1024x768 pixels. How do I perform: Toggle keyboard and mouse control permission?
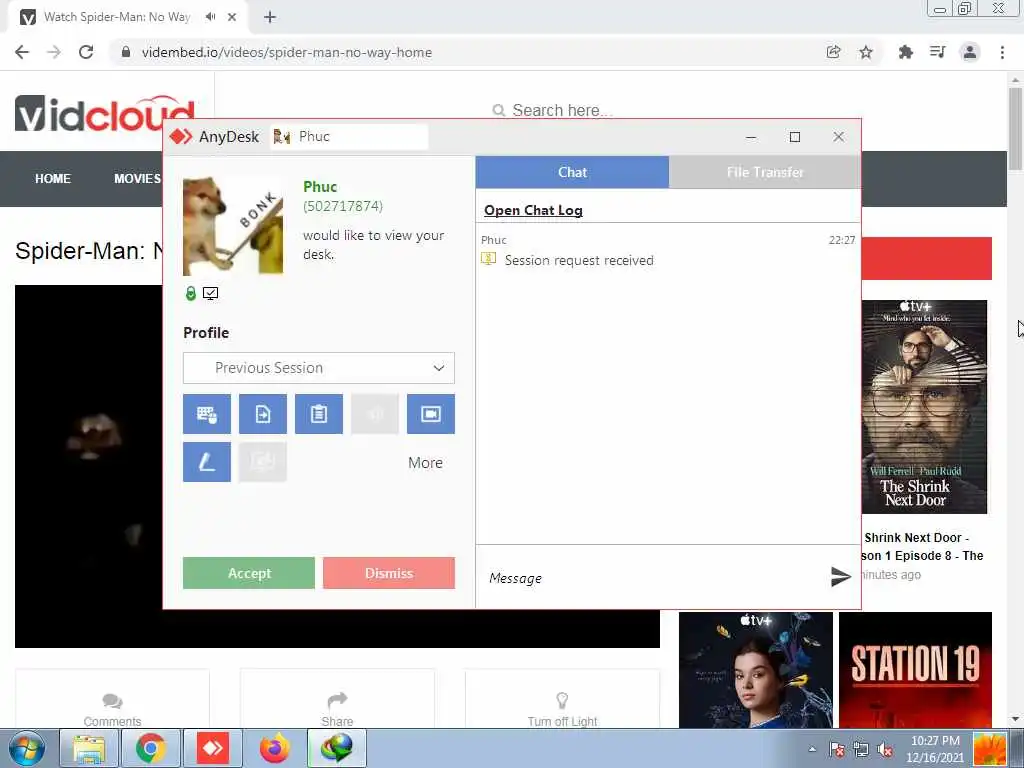click(x=206, y=414)
